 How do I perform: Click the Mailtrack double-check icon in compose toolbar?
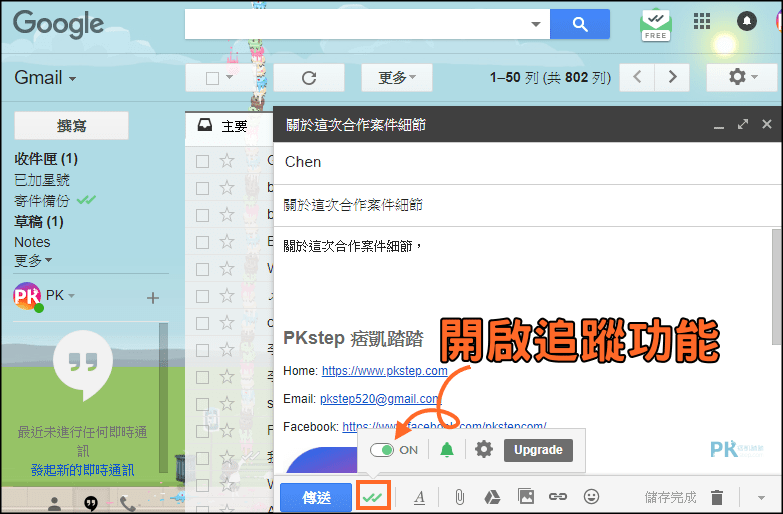[373, 497]
